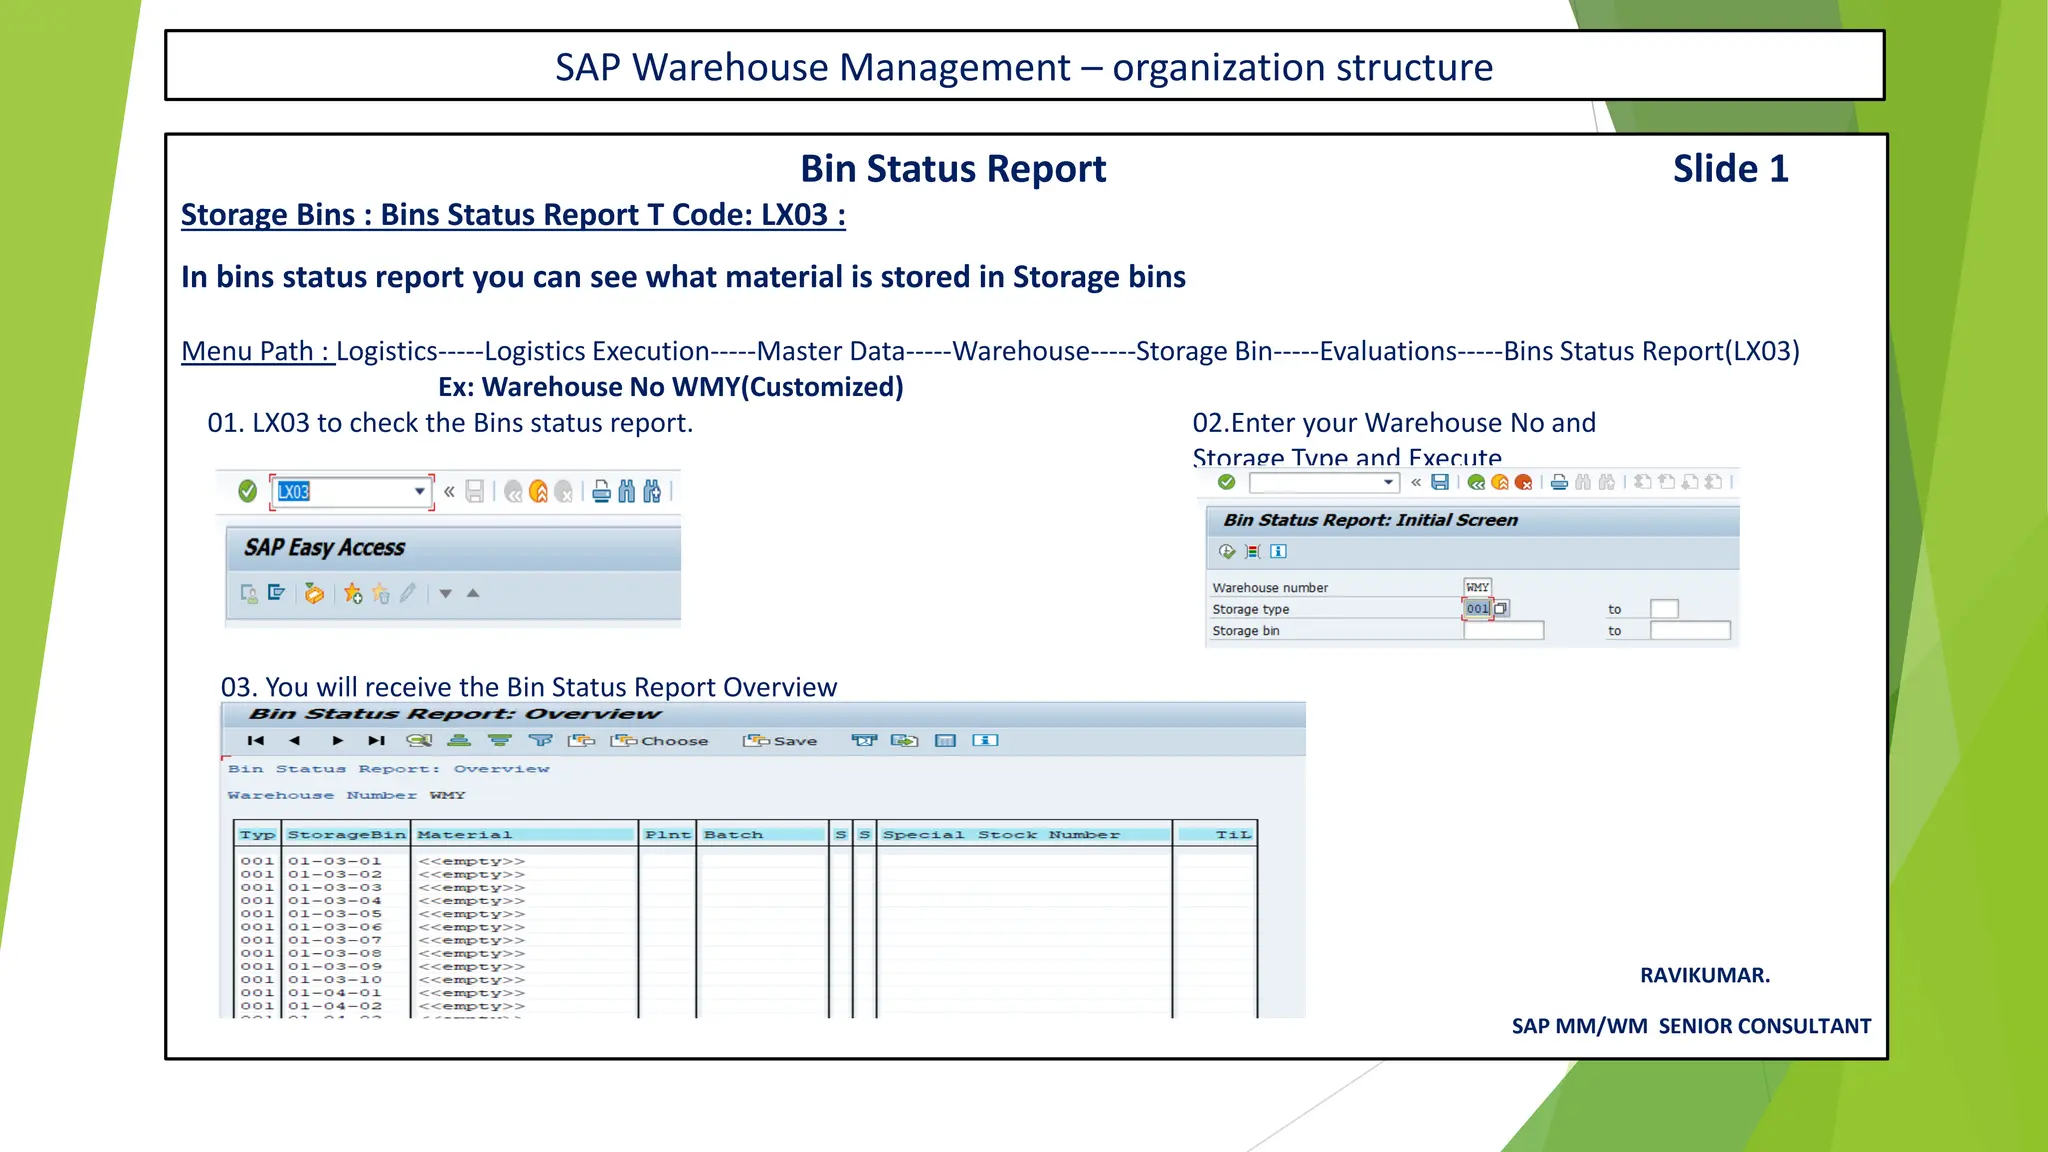
Task: Click the LX03 transaction code field
Action: tap(353, 491)
